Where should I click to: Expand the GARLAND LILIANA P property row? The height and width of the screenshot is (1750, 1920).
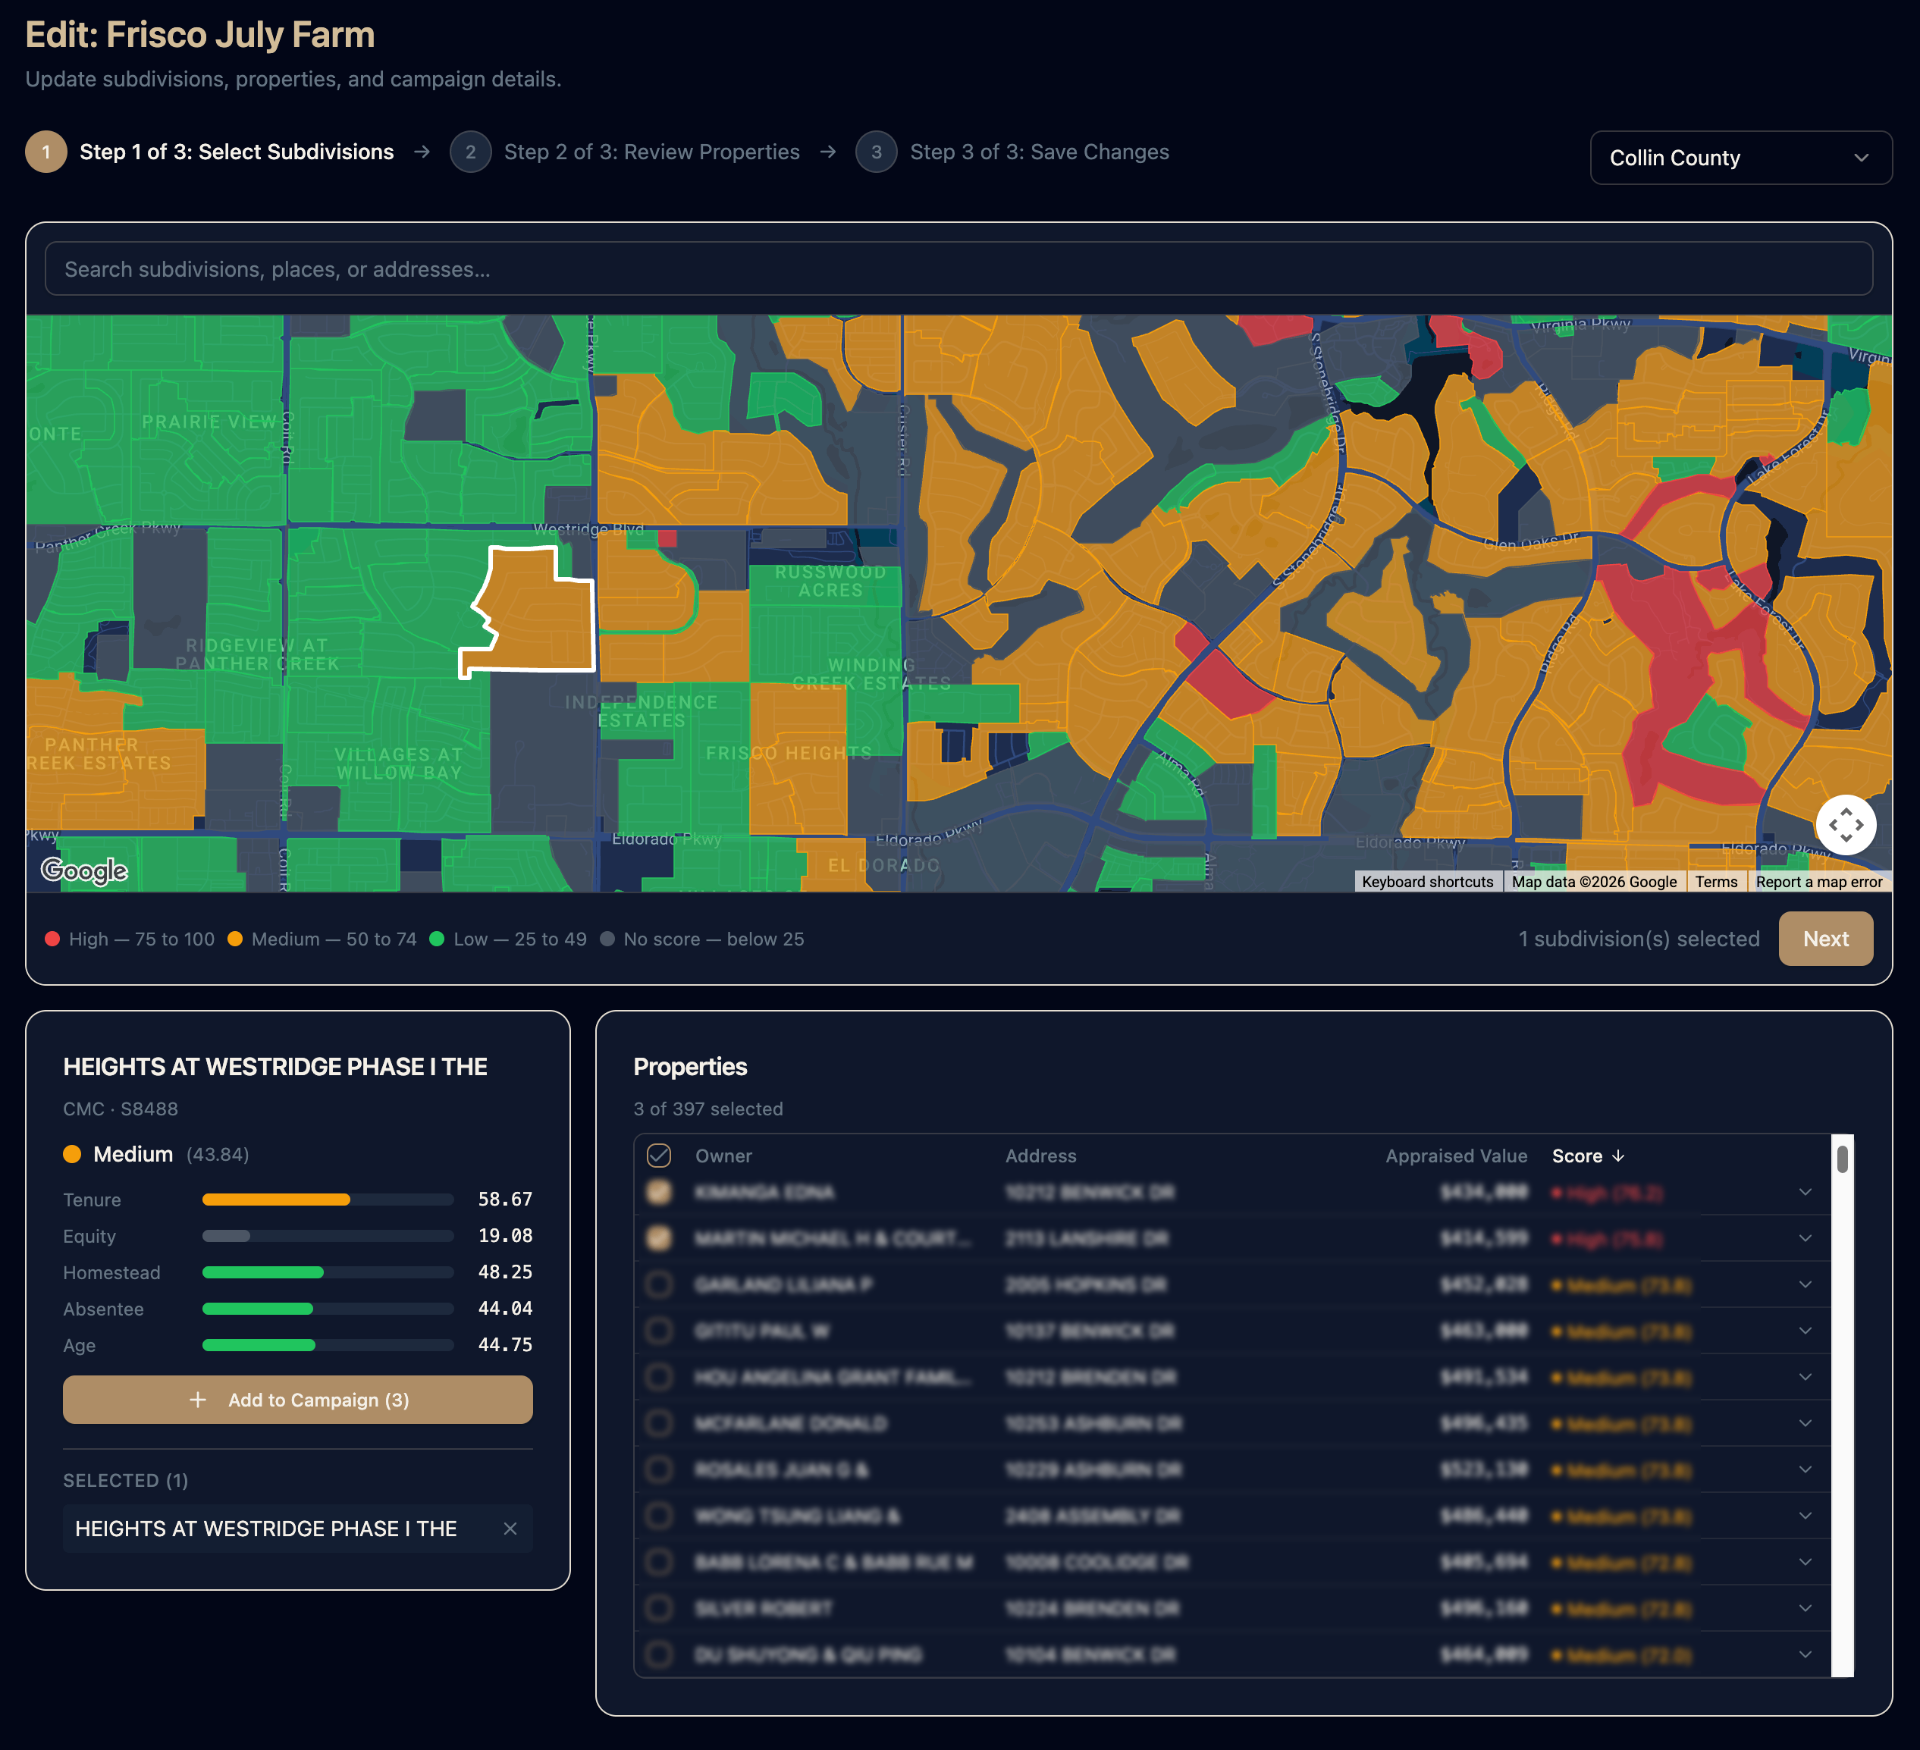point(1805,1284)
